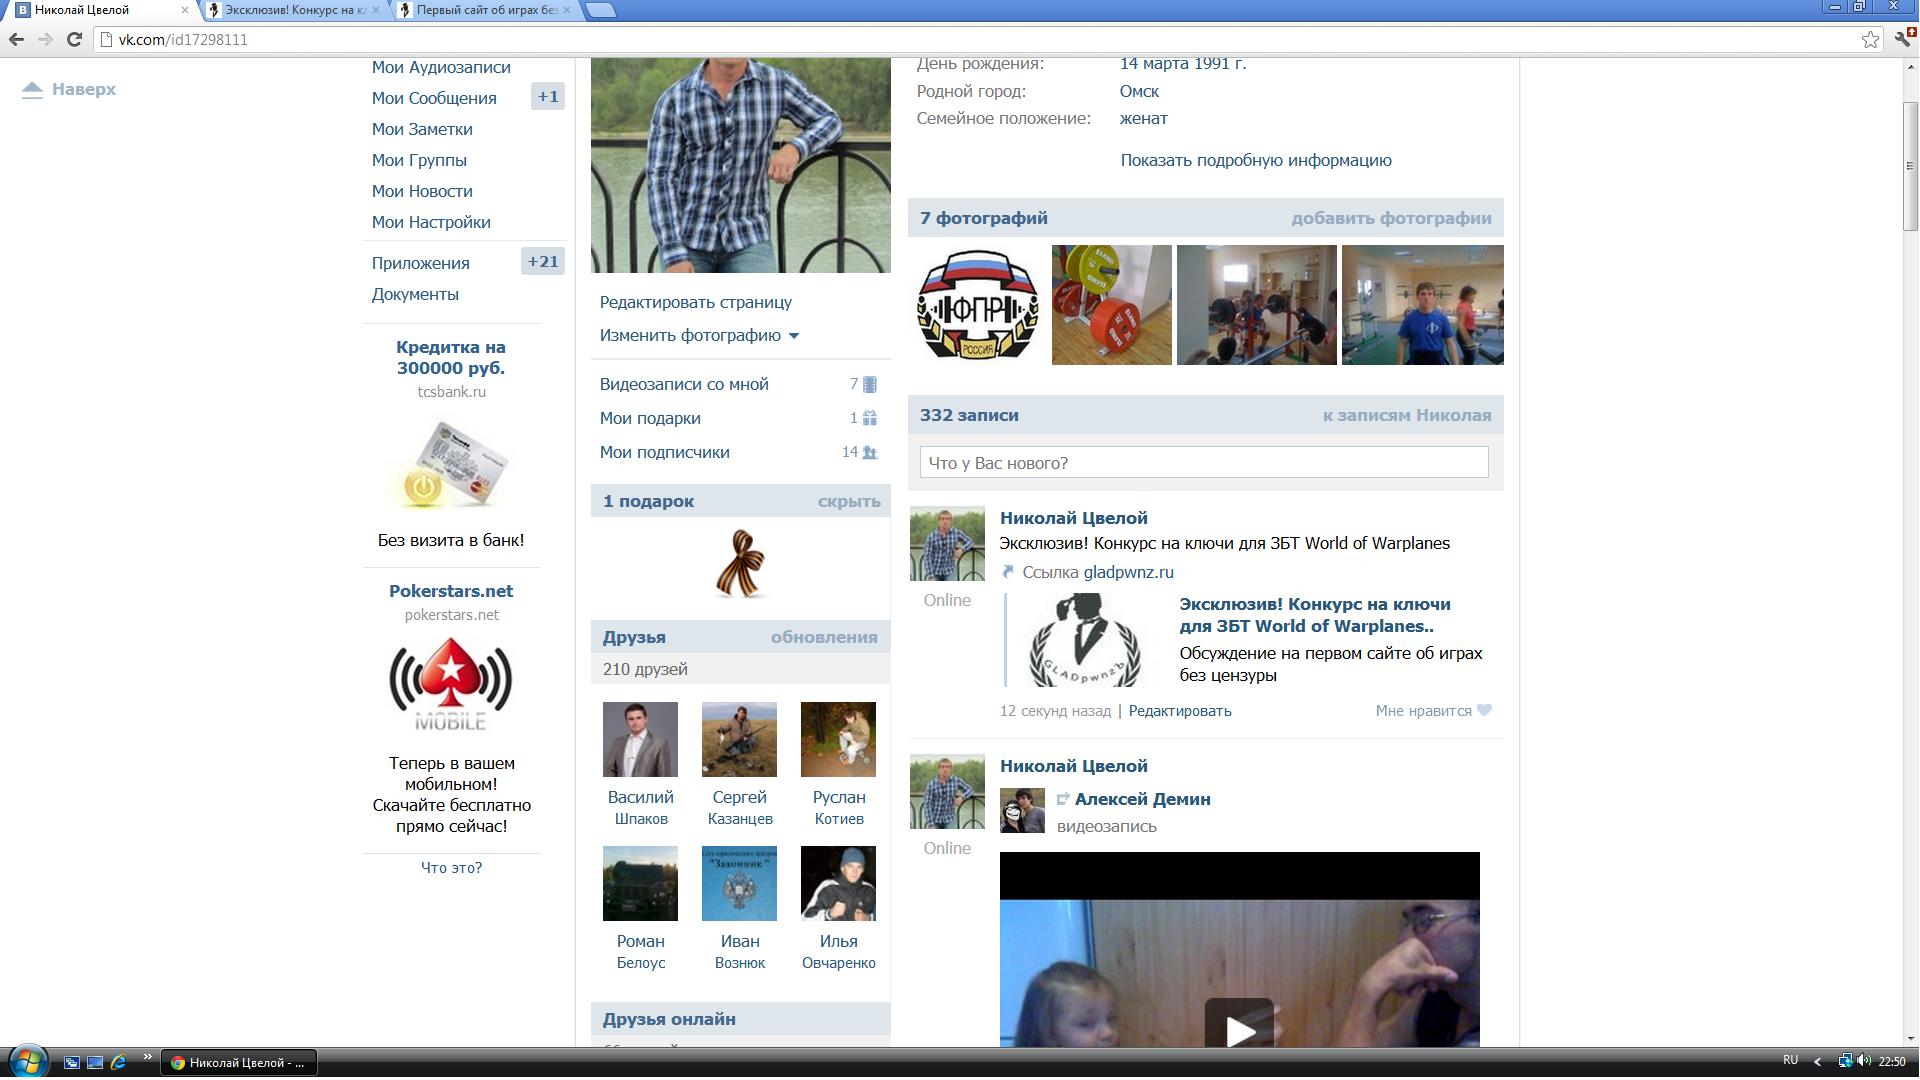Switch to Первый сайт об играх tab
The height and width of the screenshot is (1080, 1920).
point(486,10)
